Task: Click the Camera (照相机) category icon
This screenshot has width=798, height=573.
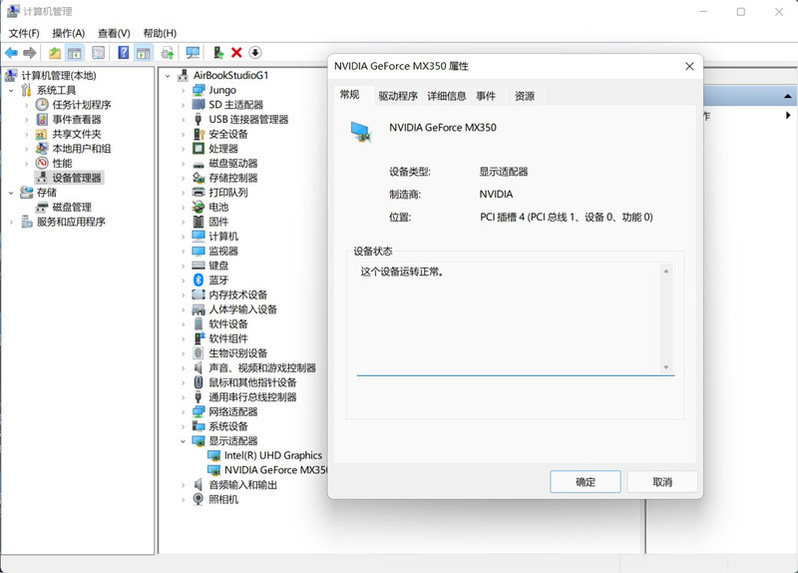Action: [x=198, y=499]
